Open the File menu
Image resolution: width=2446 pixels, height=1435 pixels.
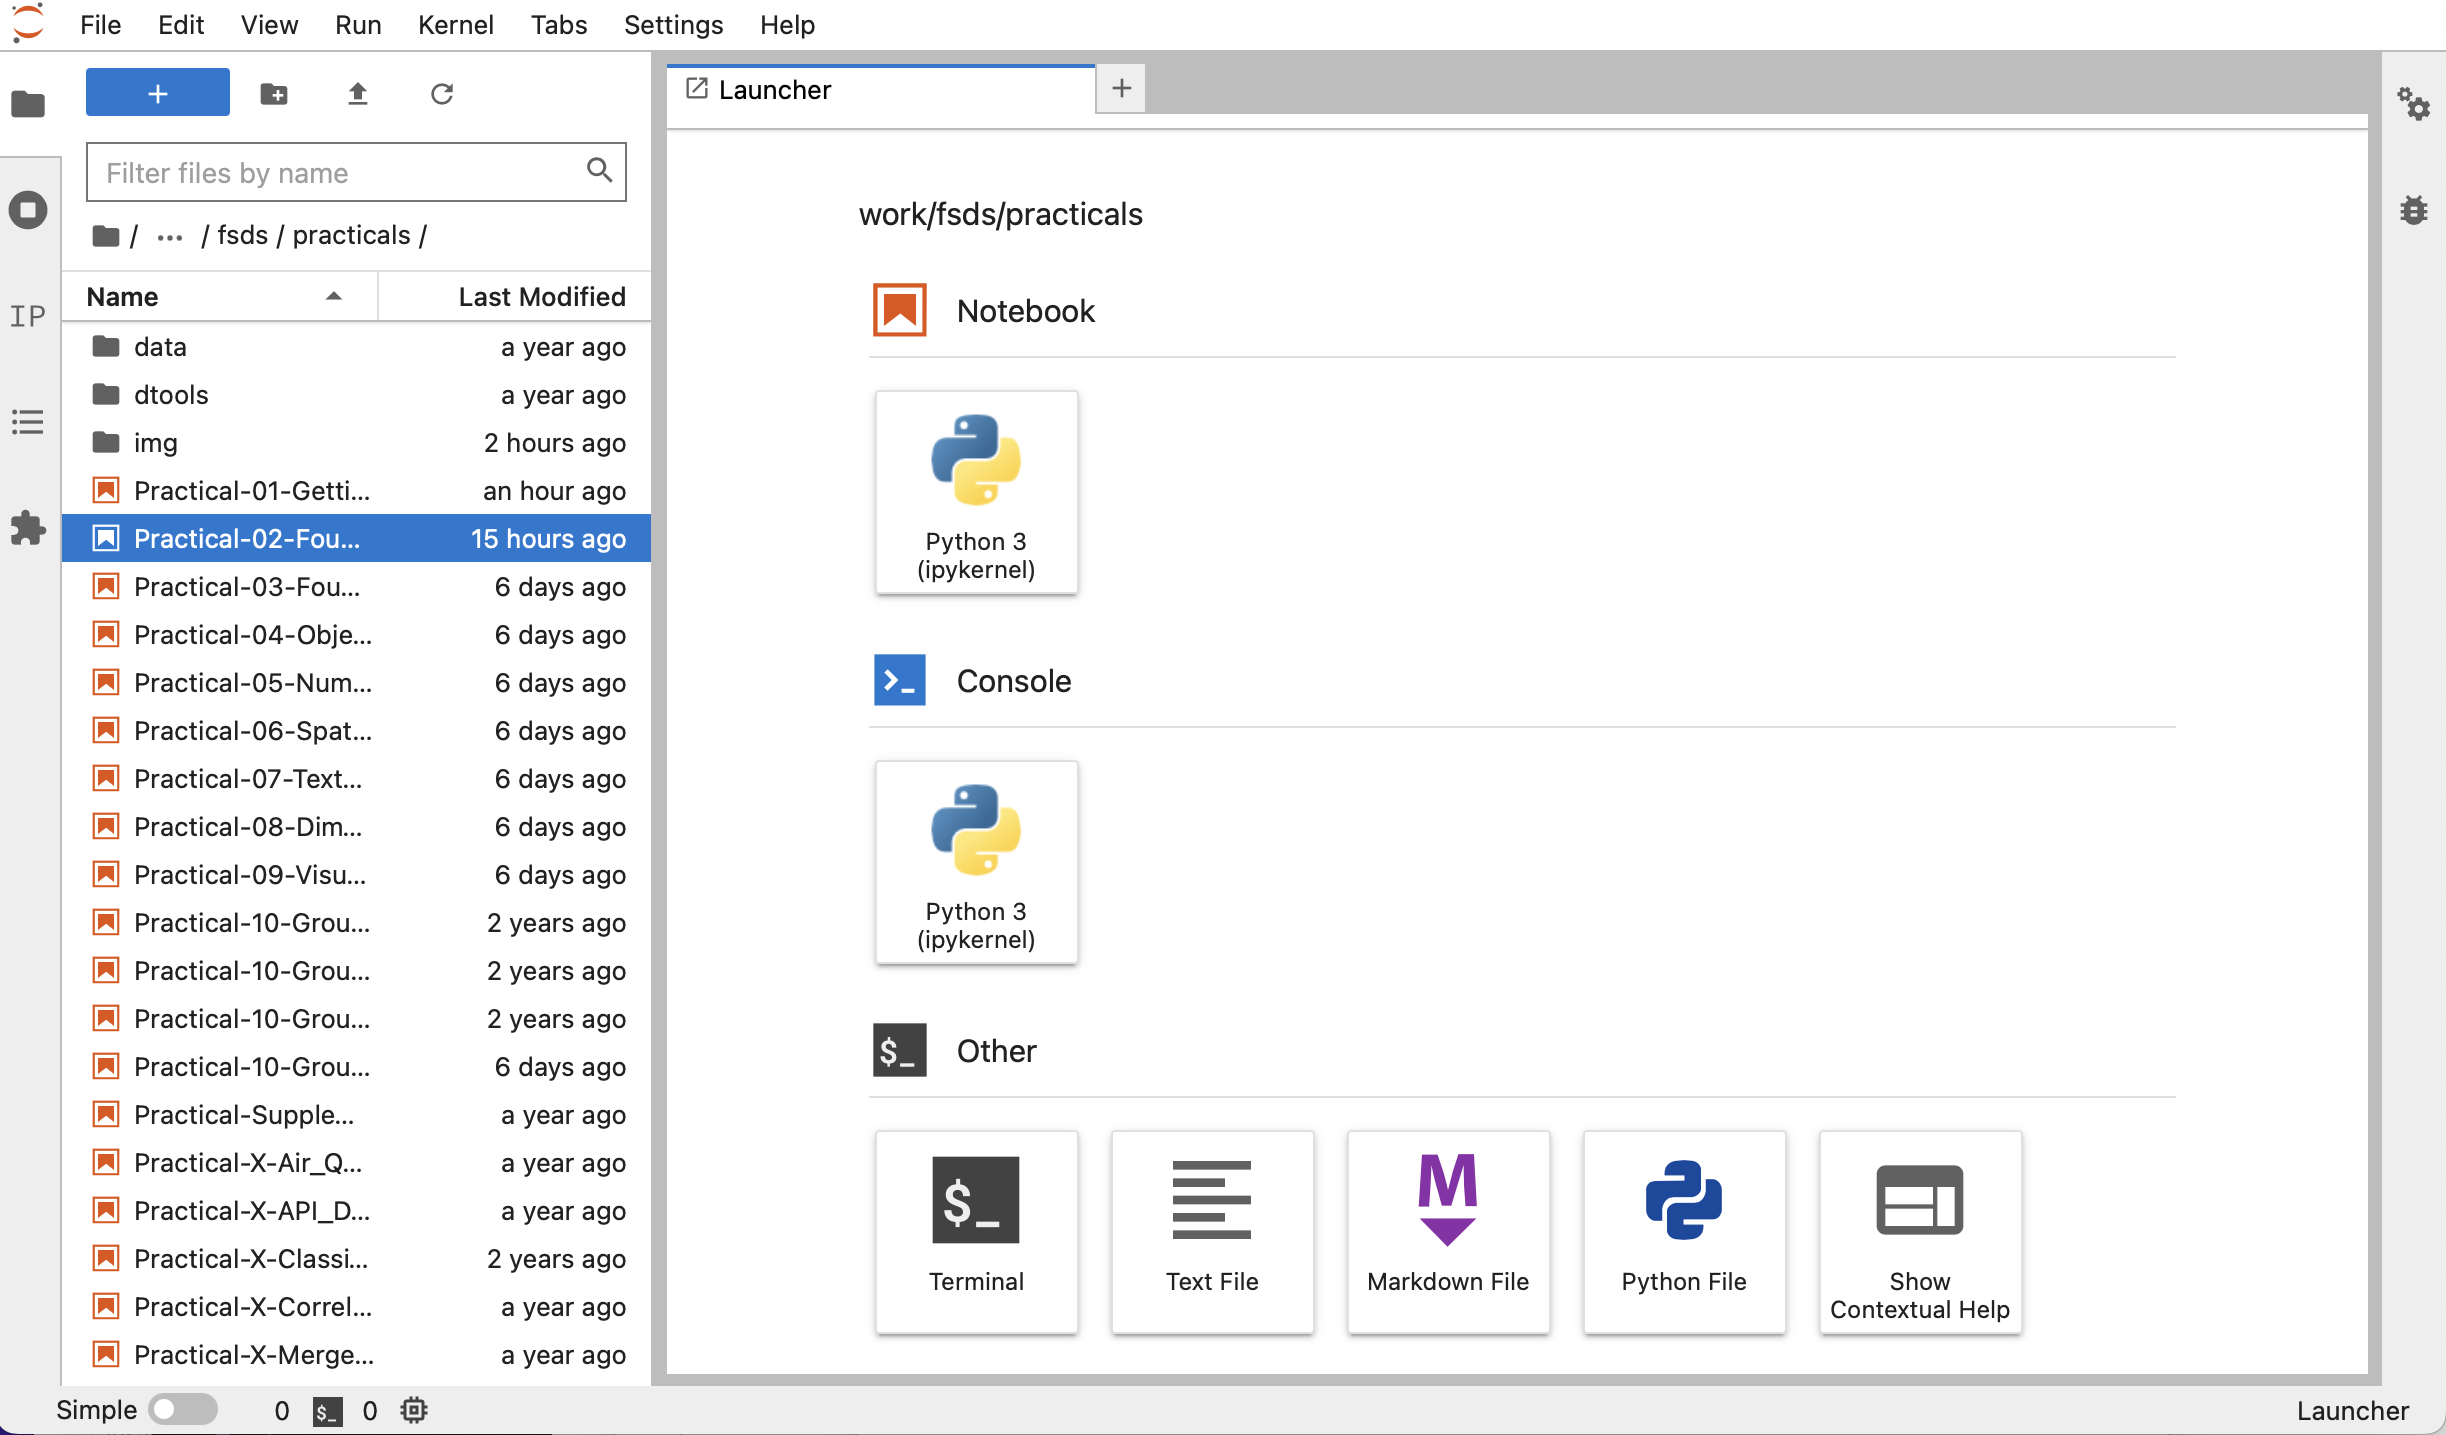pos(101,25)
